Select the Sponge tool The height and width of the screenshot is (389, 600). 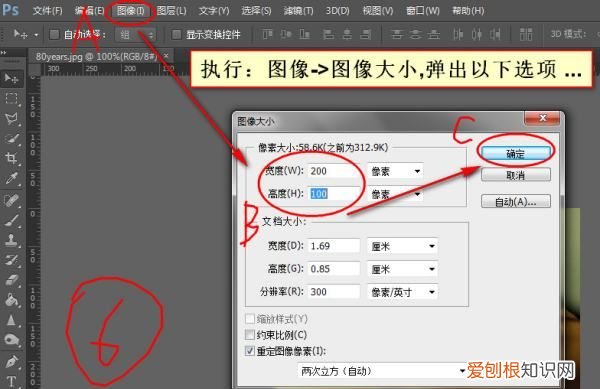(x=11, y=340)
